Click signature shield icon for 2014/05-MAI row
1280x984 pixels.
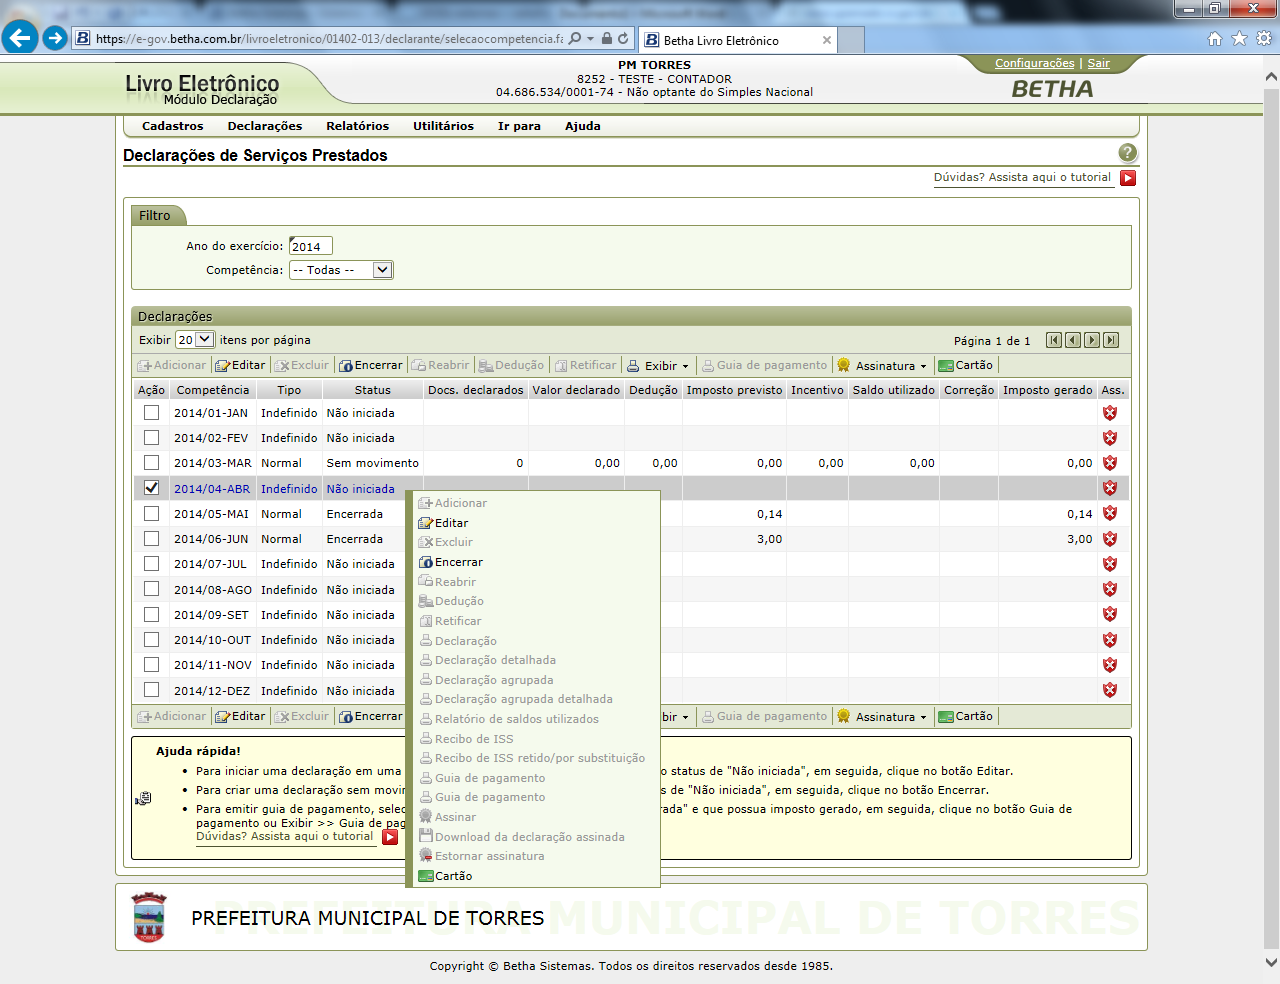point(1110,514)
